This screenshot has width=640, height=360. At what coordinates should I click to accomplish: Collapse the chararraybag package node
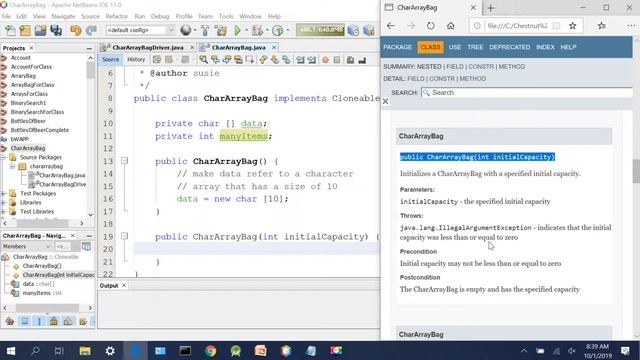(x=12, y=166)
